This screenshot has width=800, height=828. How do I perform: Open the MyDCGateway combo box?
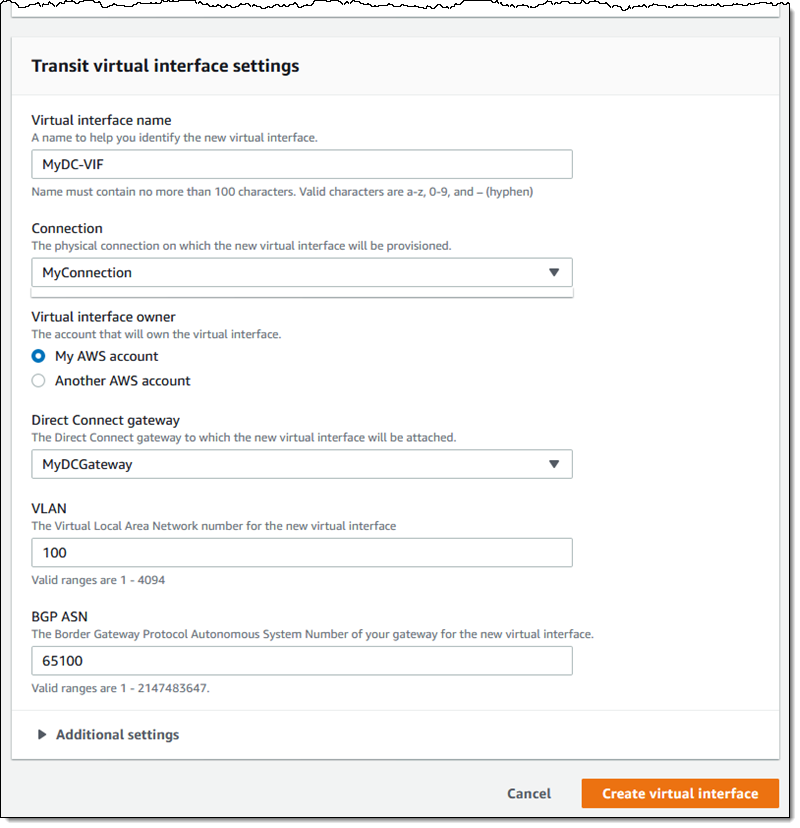click(x=300, y=464)
